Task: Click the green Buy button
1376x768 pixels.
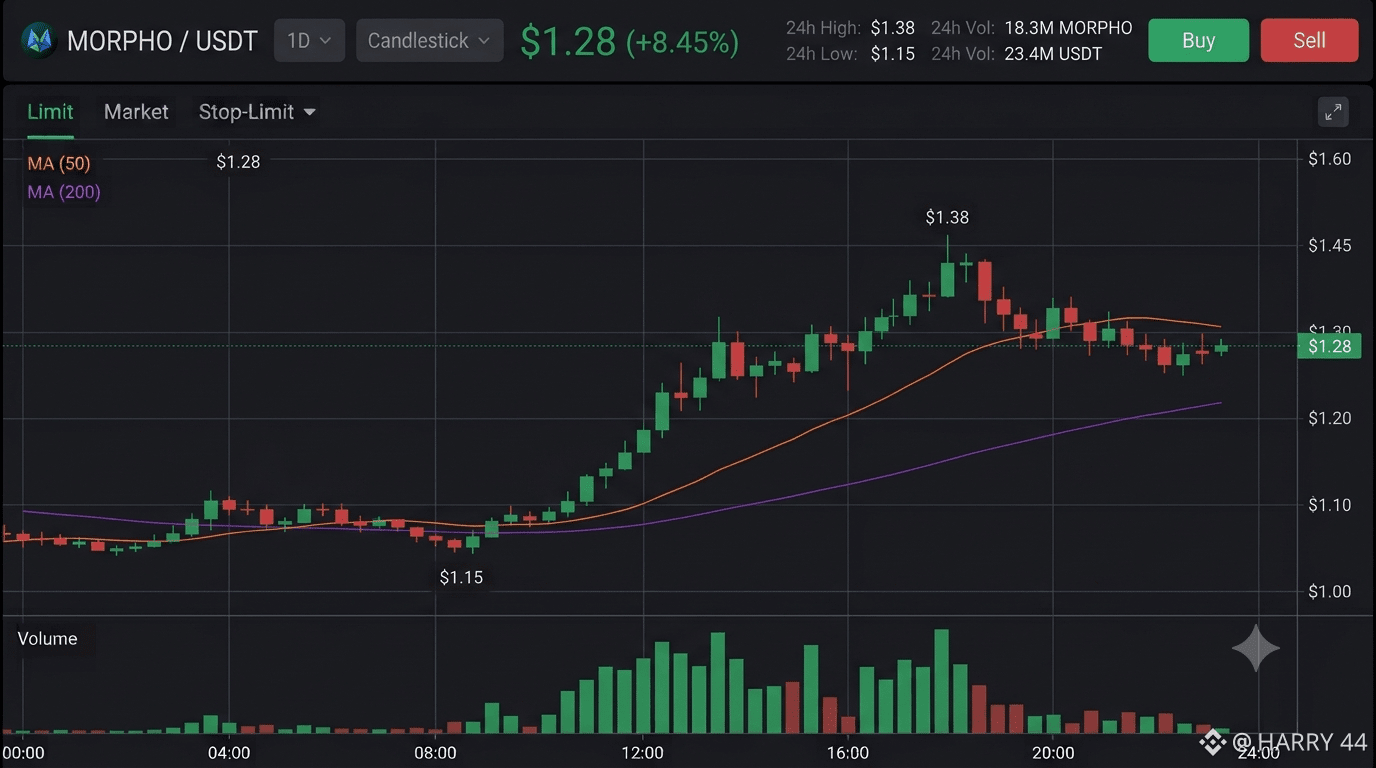Action: tap(1198, 40)
